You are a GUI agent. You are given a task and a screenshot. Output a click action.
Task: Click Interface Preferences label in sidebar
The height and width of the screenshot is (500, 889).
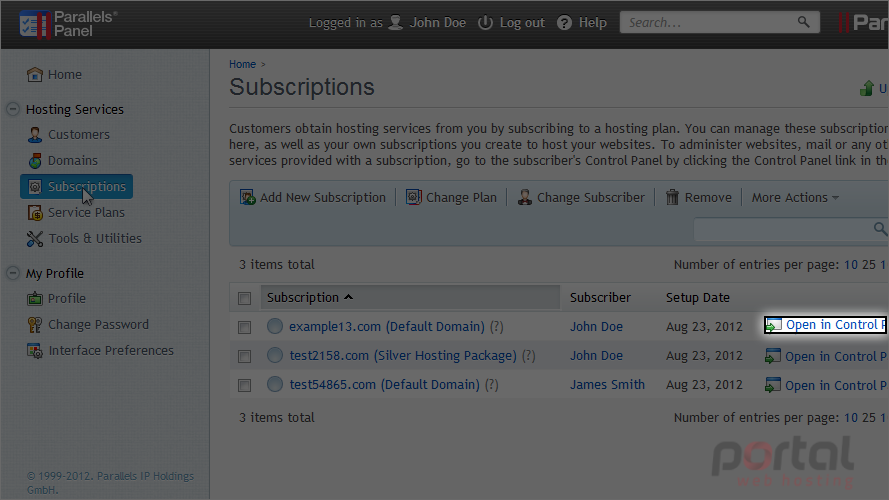(x=111, y=350)
